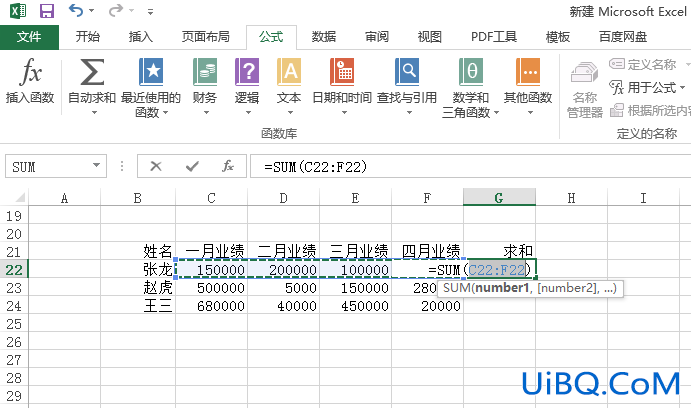This screenshot has height=408, width=691.
Task: Click 根据所选内容创建 button
Action: pyautogui.click(x=650, y=110)
